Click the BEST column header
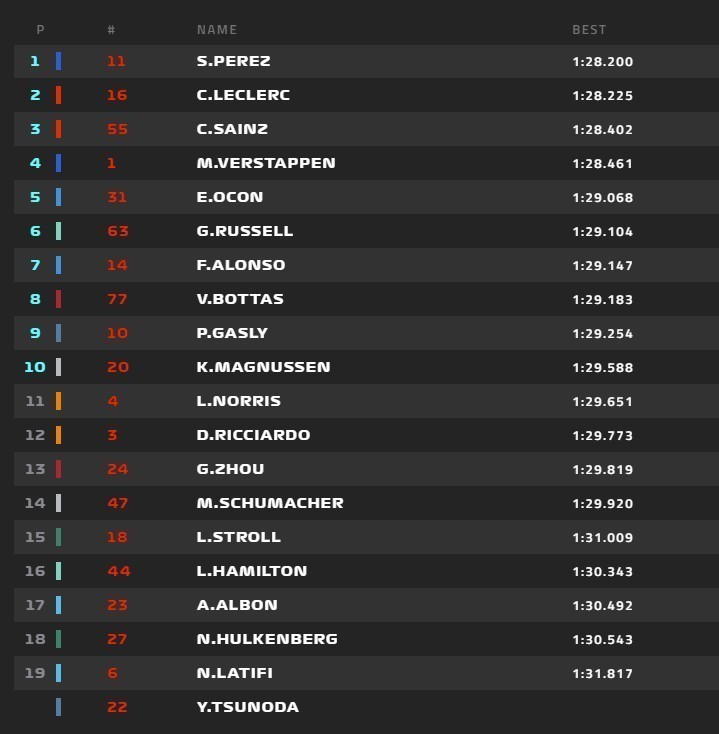The image size is (719, 734). coord(589,30)
